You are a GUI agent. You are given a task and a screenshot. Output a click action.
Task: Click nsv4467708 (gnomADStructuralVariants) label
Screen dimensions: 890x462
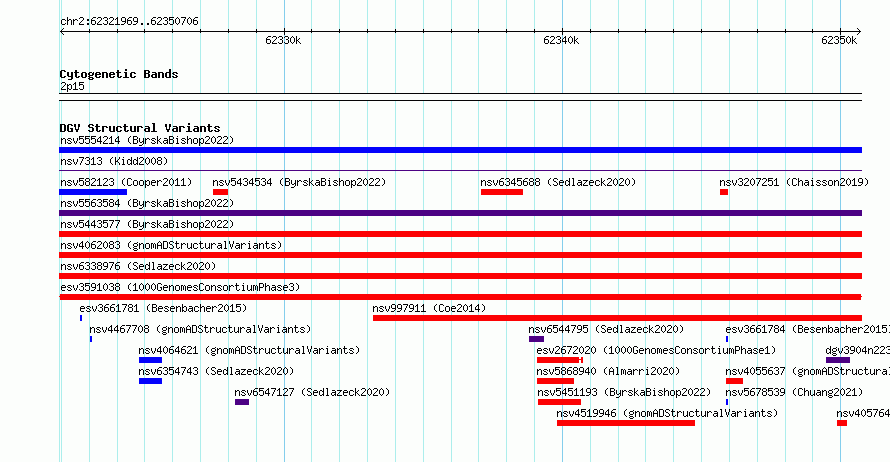[200, 329]
